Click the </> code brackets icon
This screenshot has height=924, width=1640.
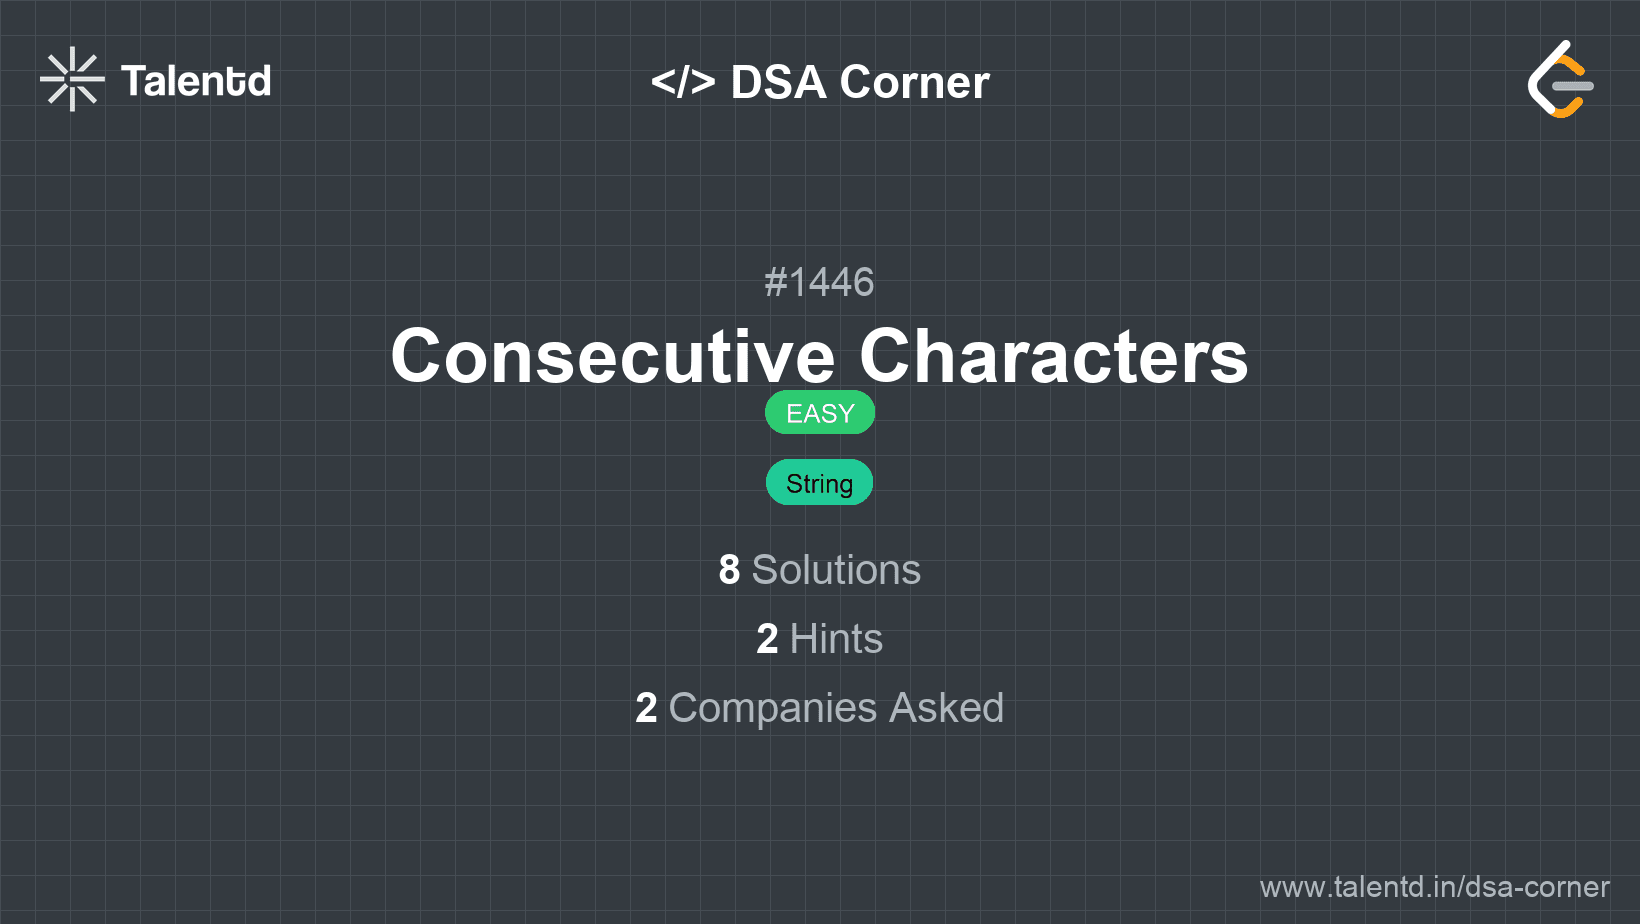point(683,82)
